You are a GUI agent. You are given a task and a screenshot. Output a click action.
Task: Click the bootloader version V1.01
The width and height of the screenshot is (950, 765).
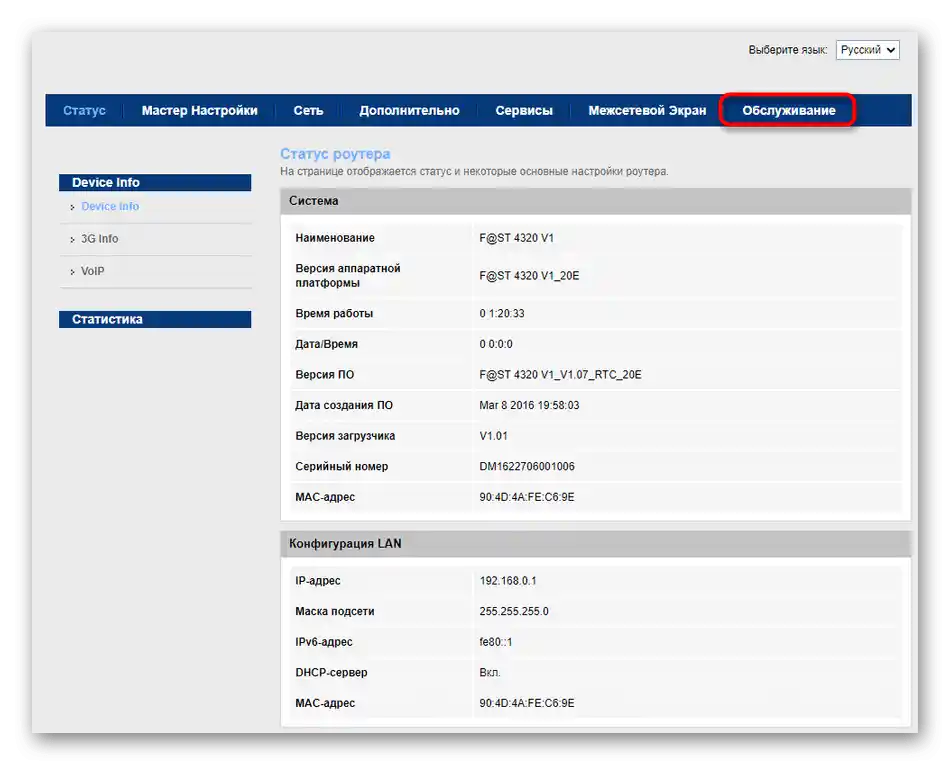click(x=493, y=436)
